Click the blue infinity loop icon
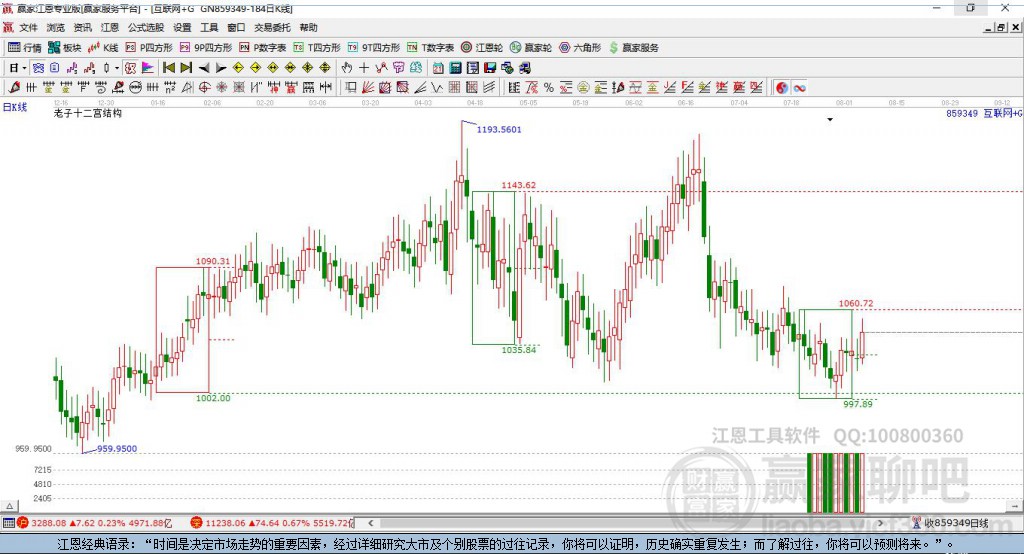 pos(799,88)
